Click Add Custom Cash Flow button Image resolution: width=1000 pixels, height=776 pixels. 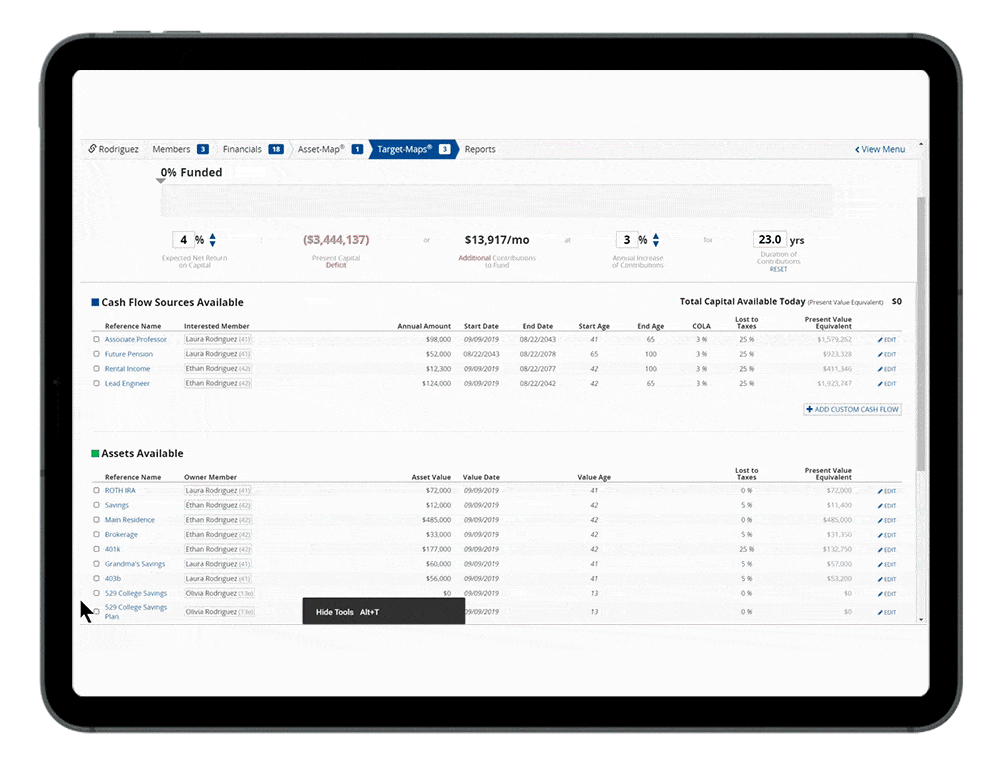[852, 409]
